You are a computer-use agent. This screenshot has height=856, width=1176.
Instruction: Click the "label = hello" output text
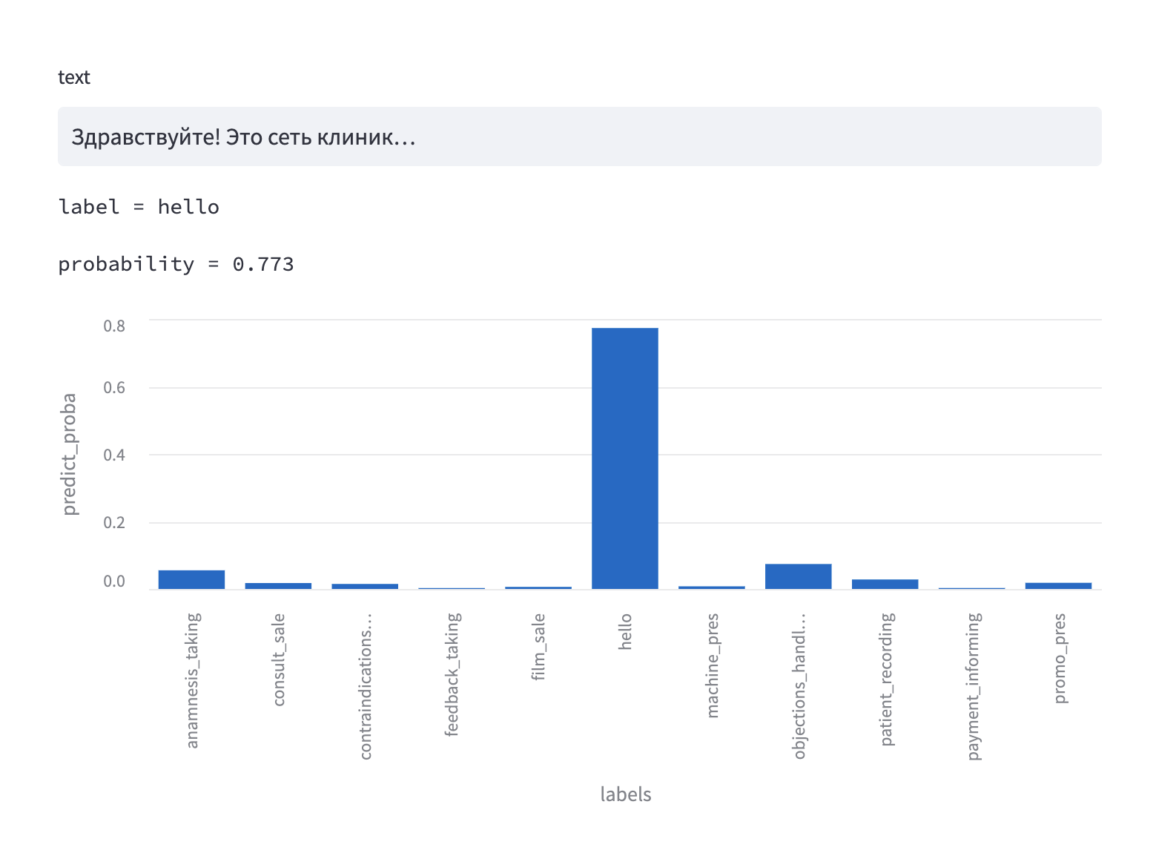tap(139, 207)
